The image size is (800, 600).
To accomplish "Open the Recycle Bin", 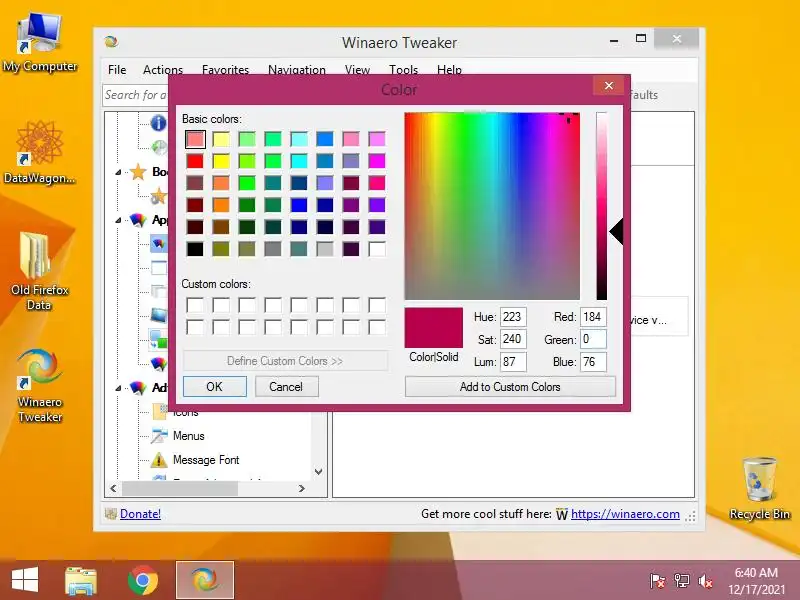I will (x=760, y=489).
